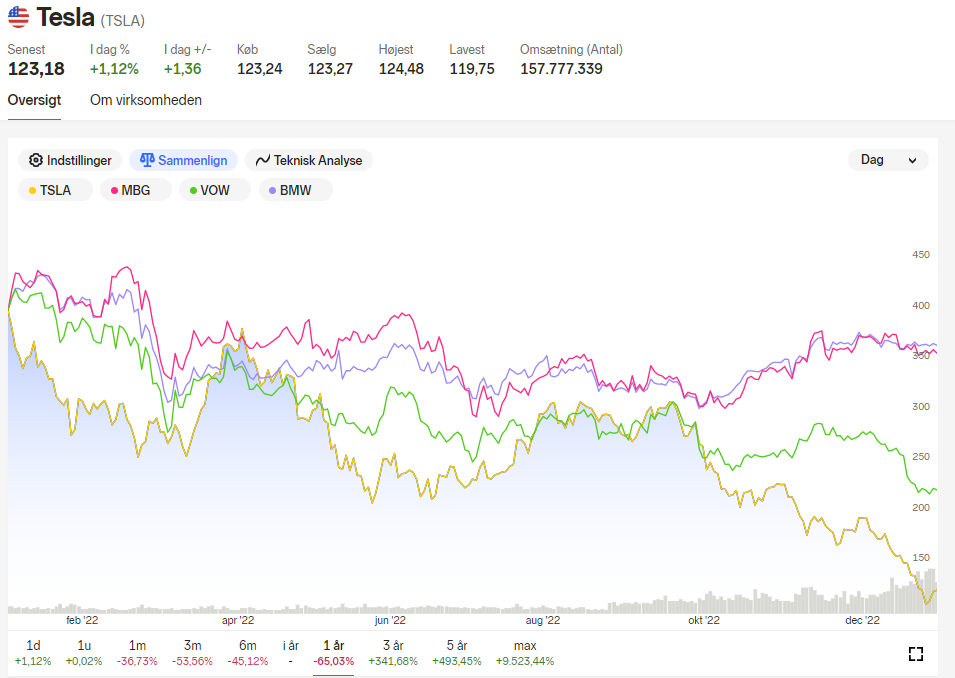The width and height of the screenshot is (955, 678).
Task: Click the Sammenlign button label
Action: click(192, 160)
